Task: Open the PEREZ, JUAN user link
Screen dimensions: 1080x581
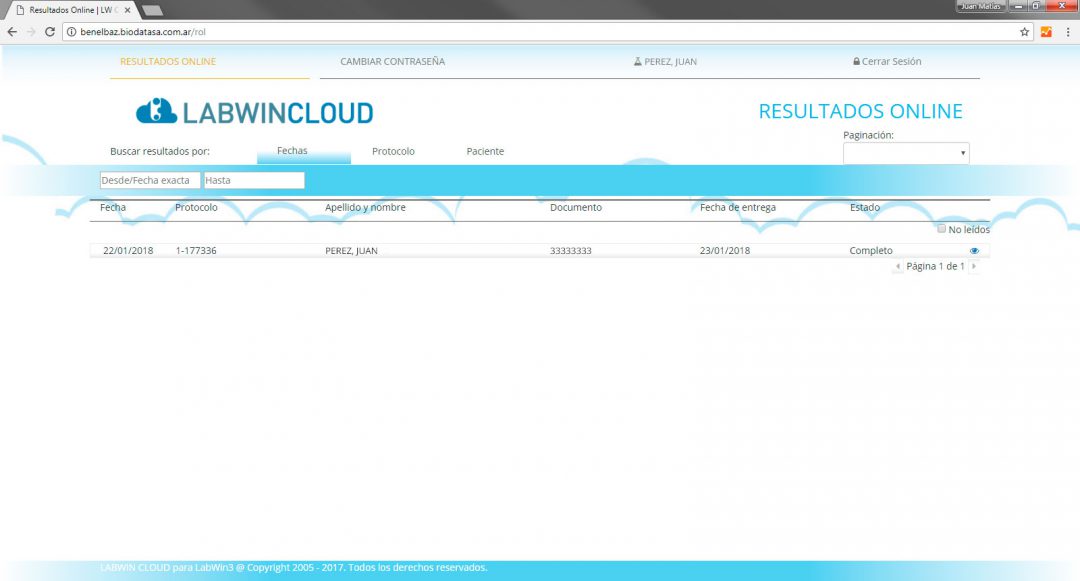Action: click(x=665, y=62)
